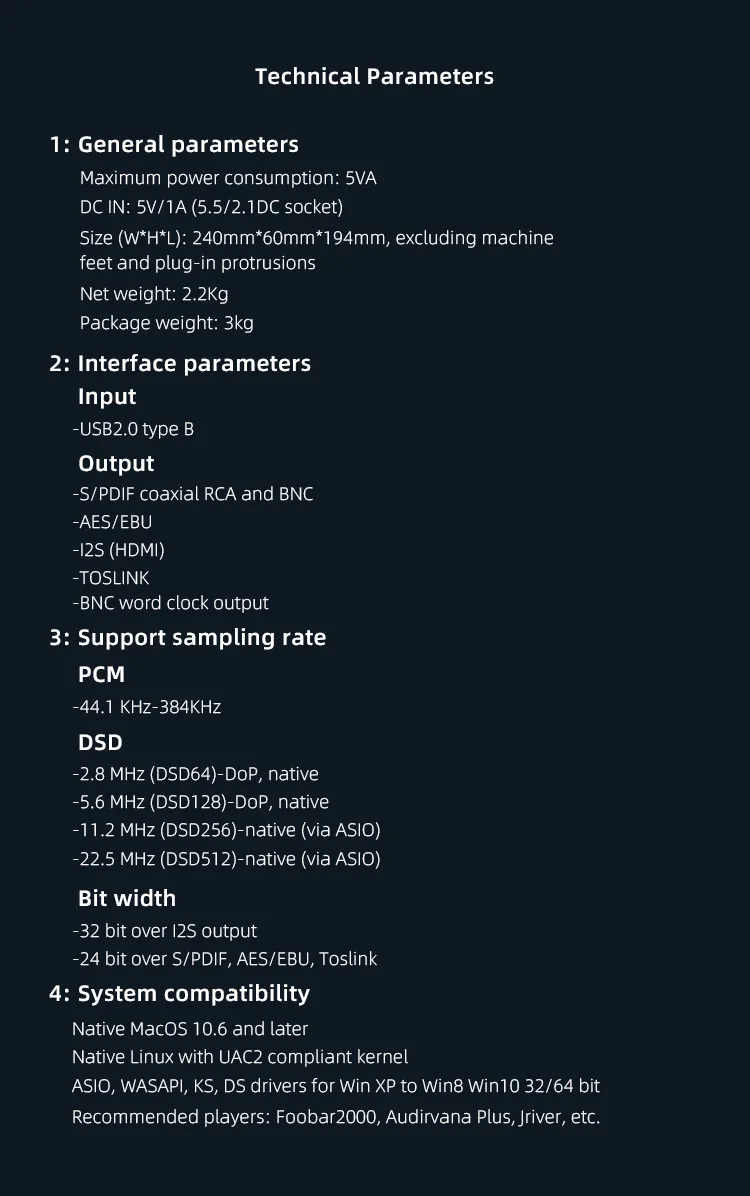Select the Net weight 2.2Kg line

click(154, 294)
